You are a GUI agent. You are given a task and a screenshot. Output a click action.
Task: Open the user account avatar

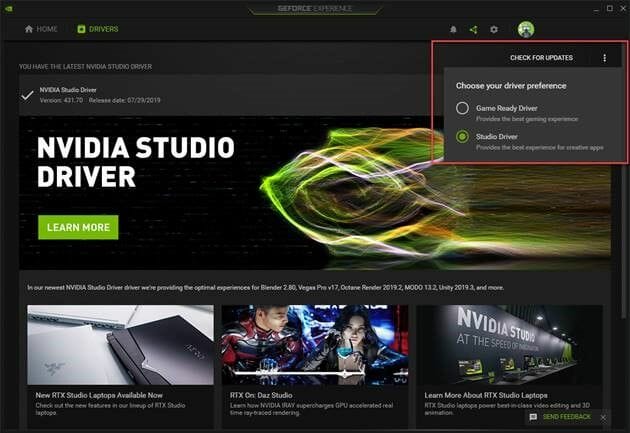point(526,29)
